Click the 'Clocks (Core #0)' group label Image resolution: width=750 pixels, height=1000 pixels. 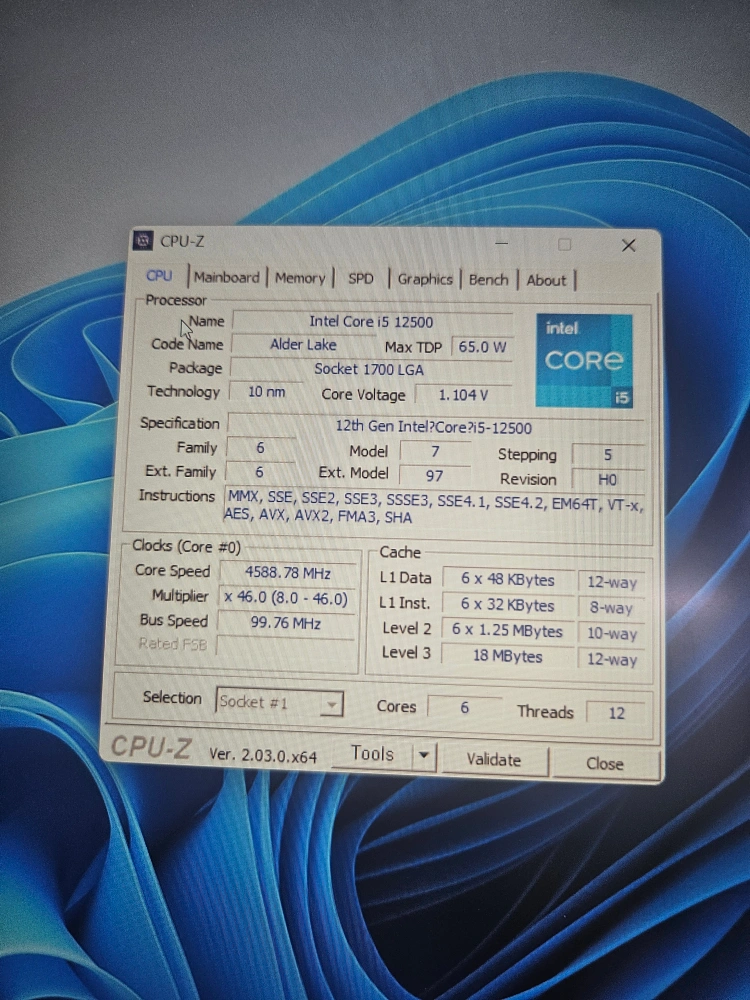(186, 547)
